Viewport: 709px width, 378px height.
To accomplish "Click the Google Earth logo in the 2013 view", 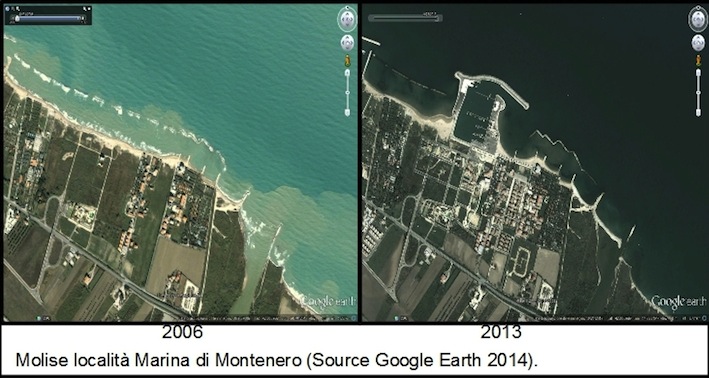I will (678, 302).
